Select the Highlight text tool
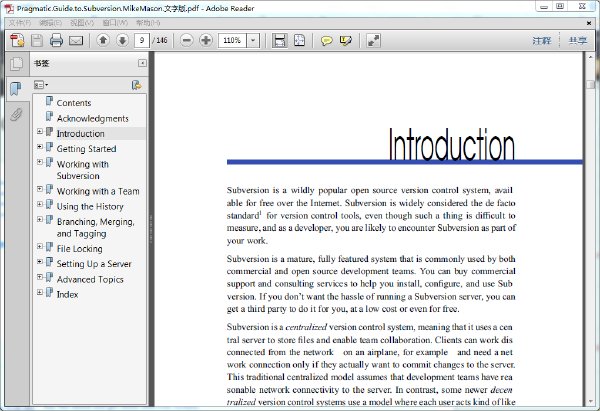 pyautogui.click(x=346, y=40)
